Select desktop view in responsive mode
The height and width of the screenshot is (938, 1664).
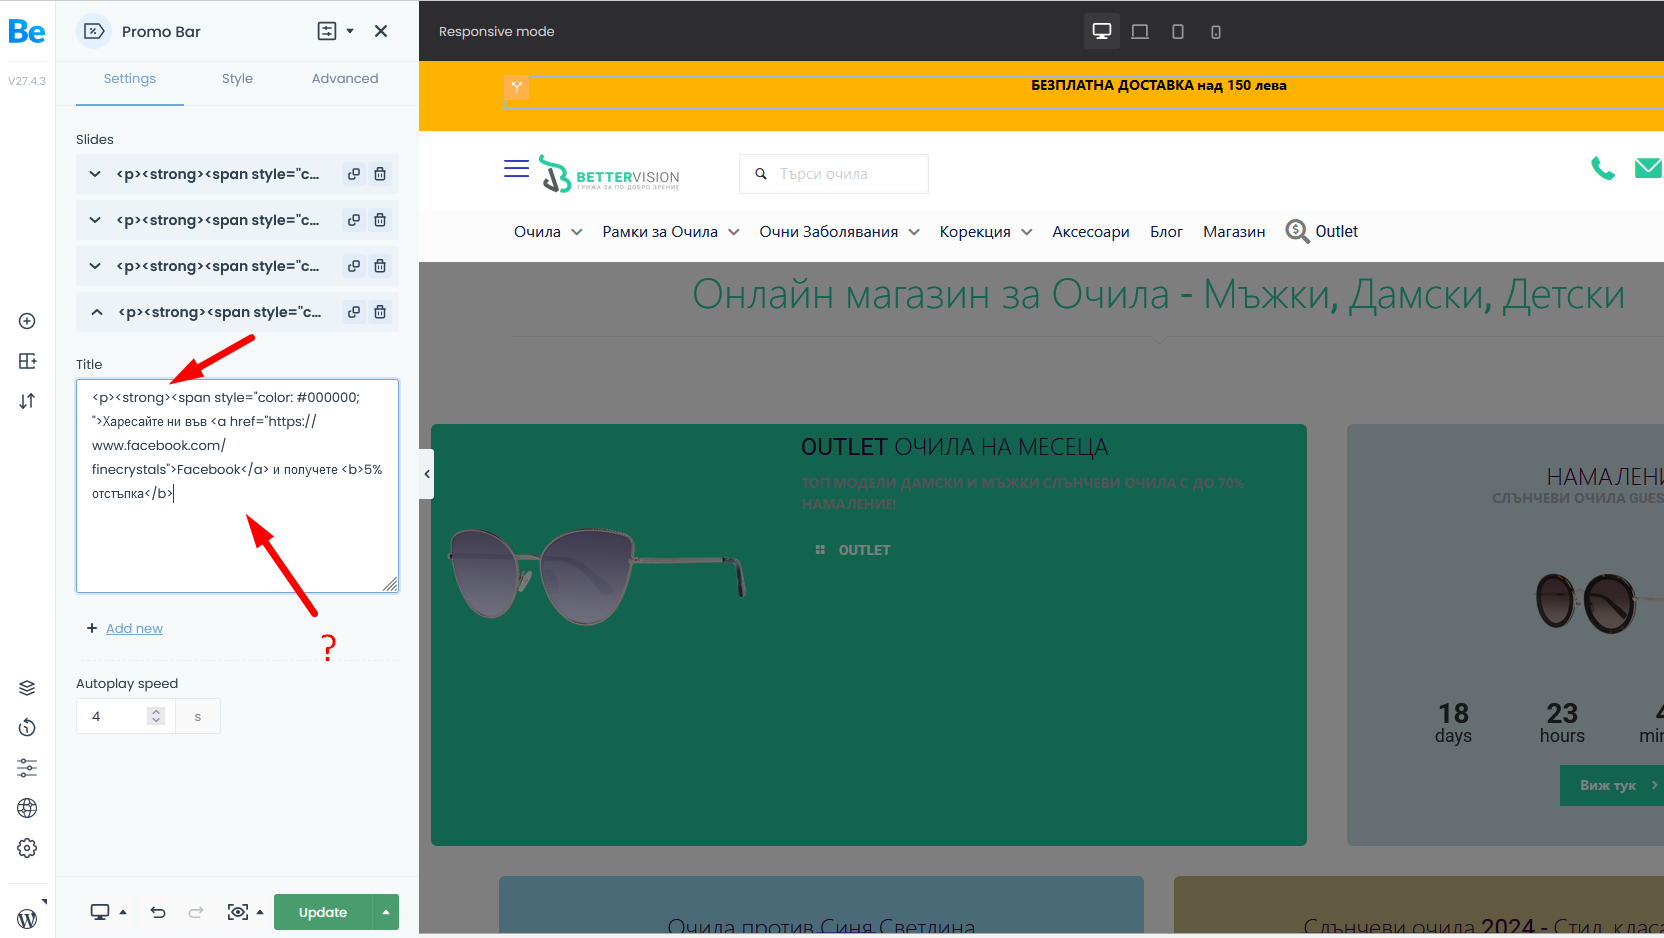pyautogui.click(x=1102, y=31)
